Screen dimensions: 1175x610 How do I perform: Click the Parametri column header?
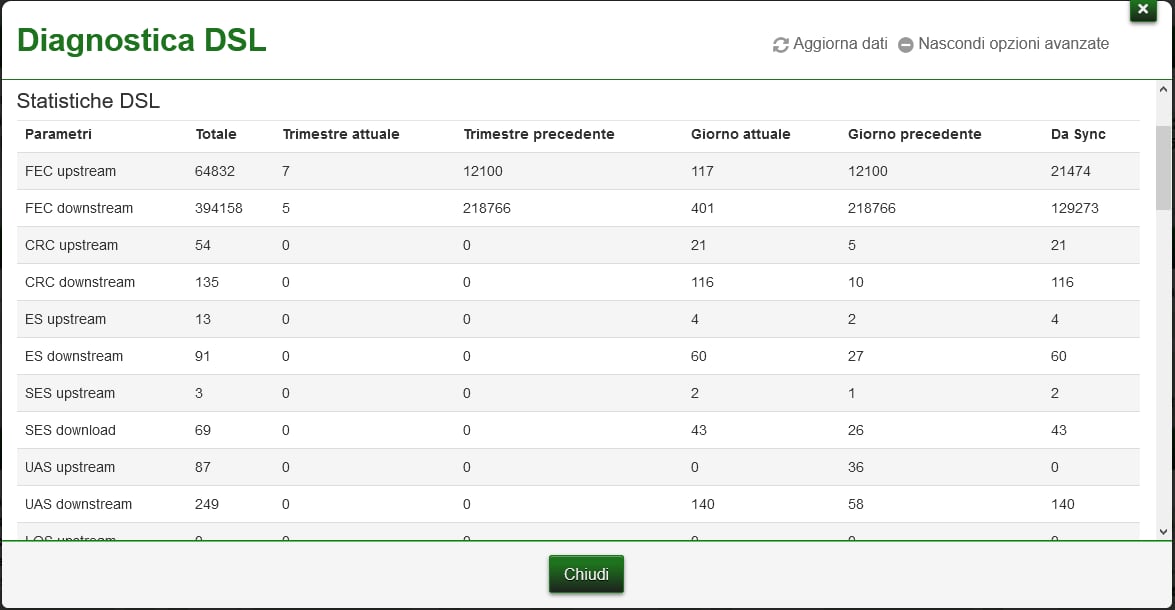58,134
